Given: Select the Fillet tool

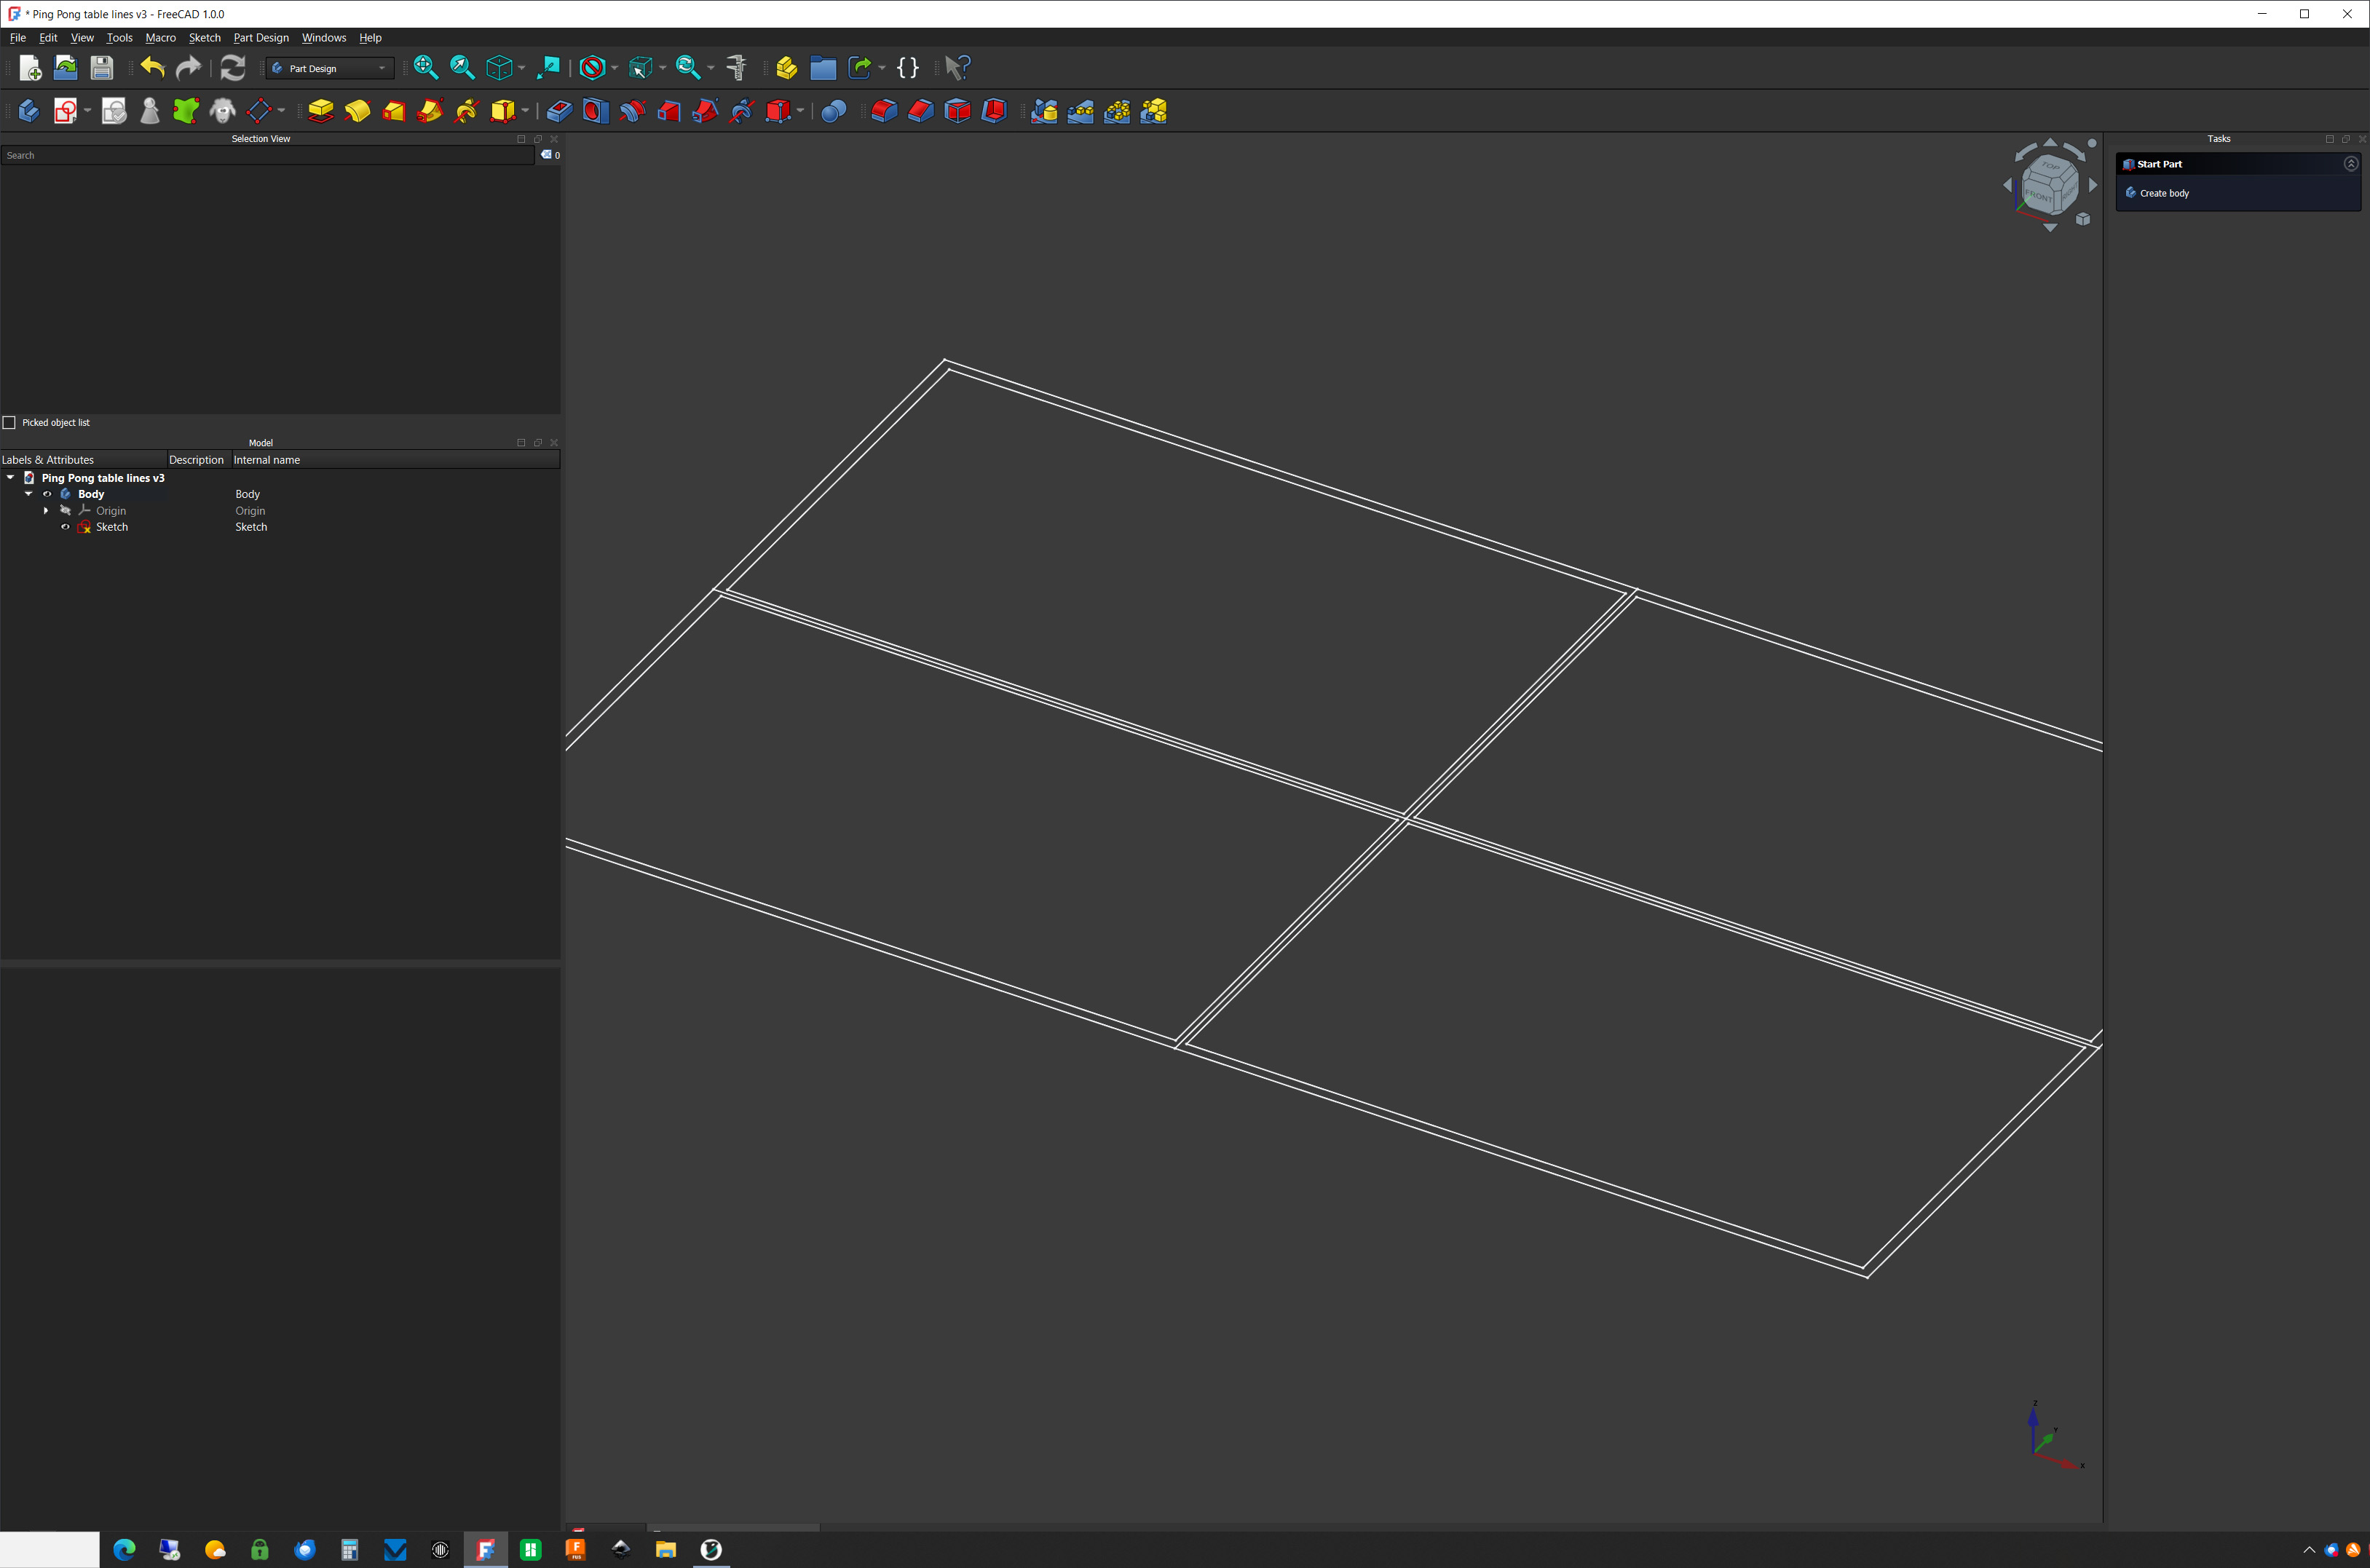Looking at the screenshot, I should pyautogui.click(x=884, y=111).
